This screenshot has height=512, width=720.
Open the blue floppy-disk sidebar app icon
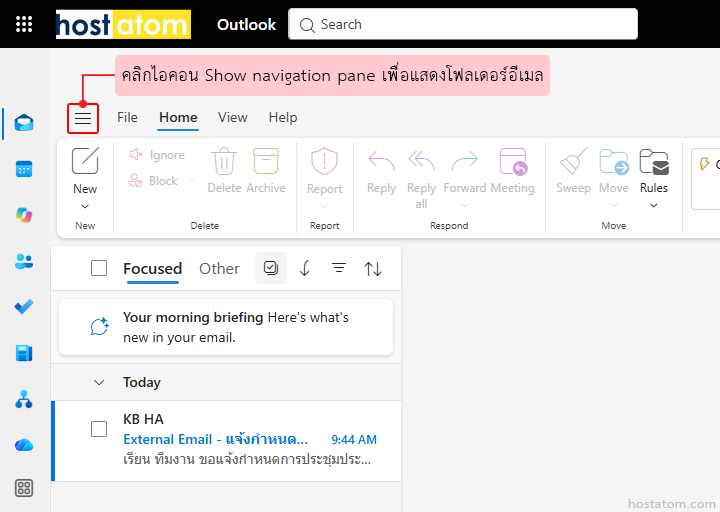[24, 353]
